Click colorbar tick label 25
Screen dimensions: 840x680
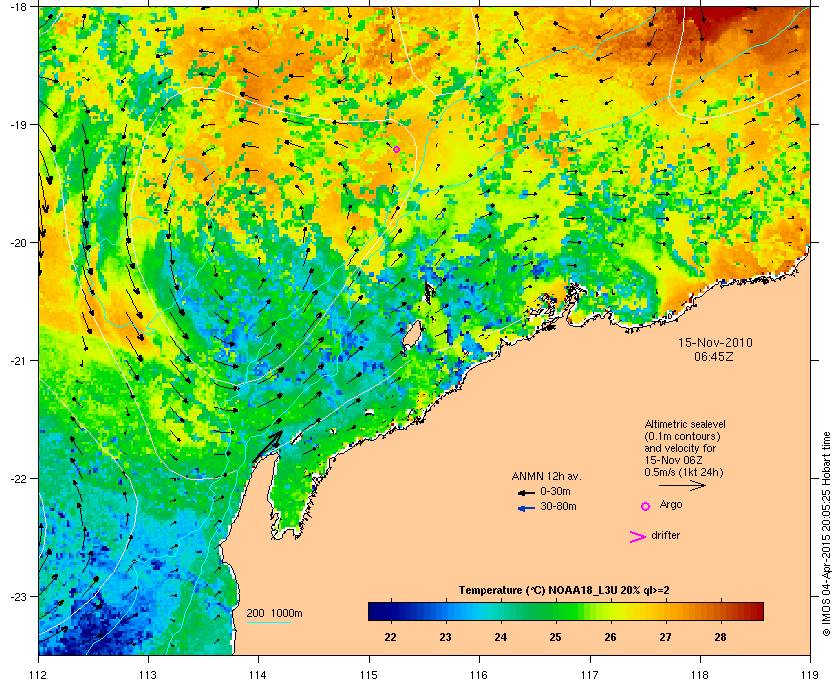[x=556, y=637]
